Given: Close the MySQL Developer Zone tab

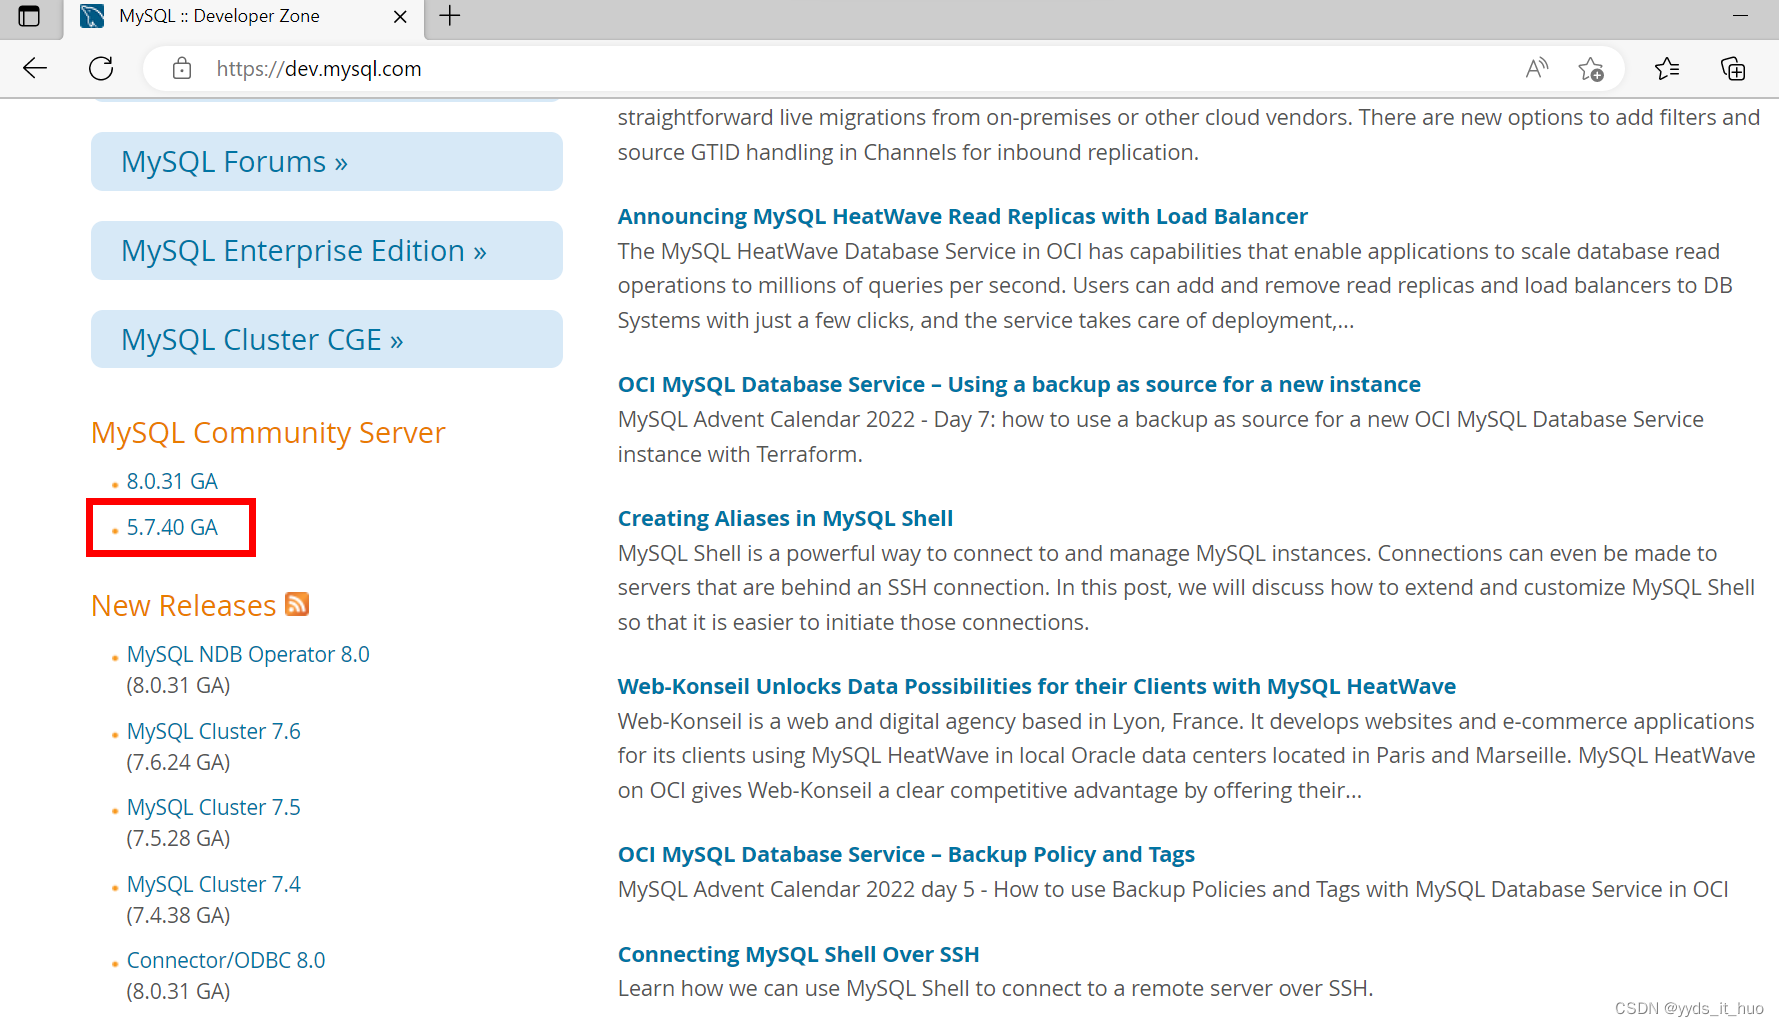Looking at the screenshot, I should pos(400,17).
